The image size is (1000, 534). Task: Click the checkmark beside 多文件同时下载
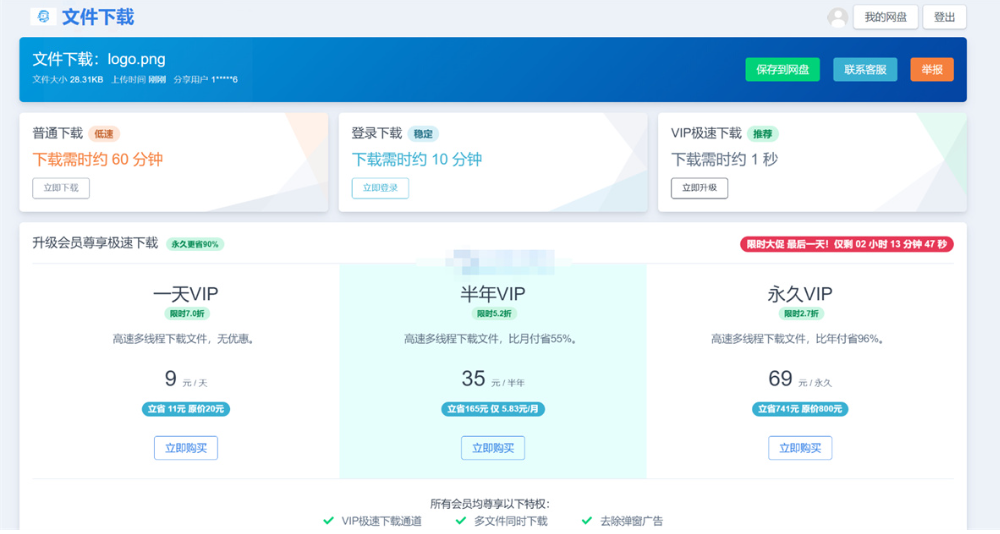pos(460,521)
